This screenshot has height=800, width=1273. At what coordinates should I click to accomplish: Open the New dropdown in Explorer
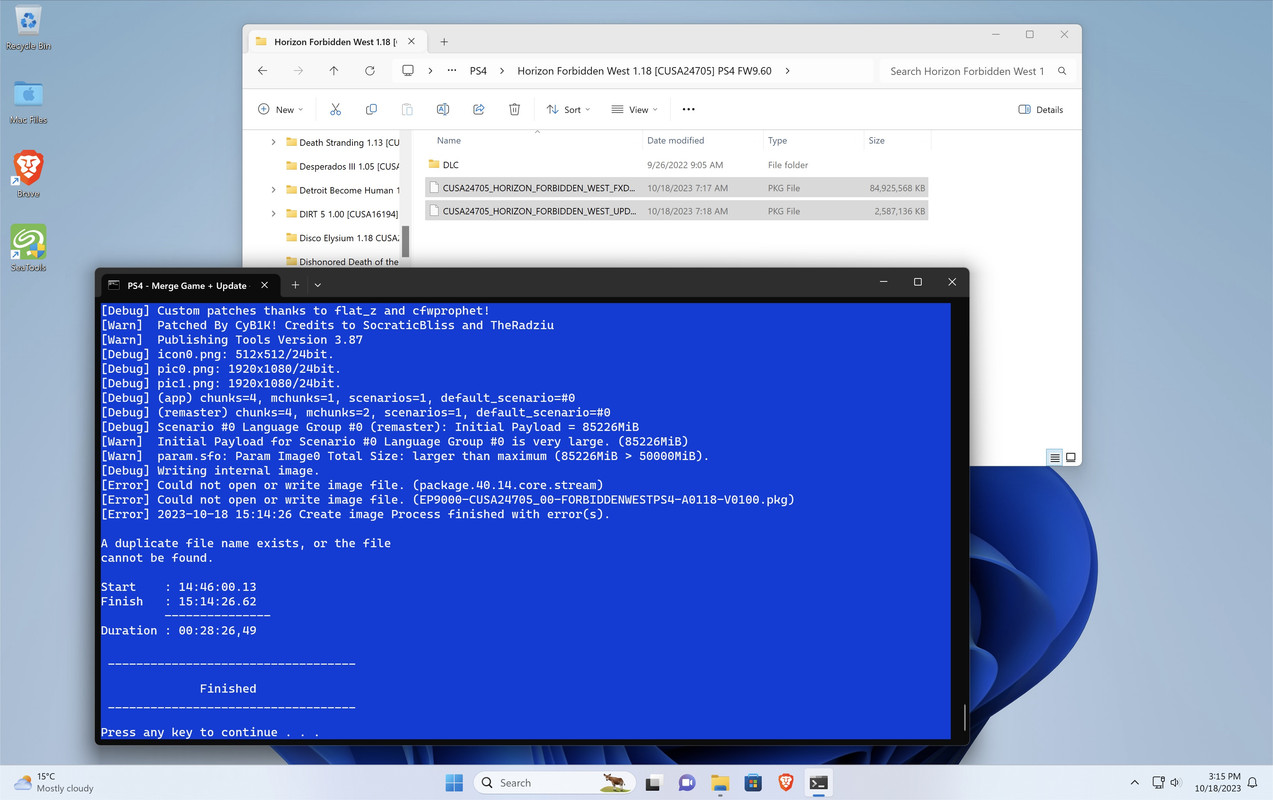(280, 109)
